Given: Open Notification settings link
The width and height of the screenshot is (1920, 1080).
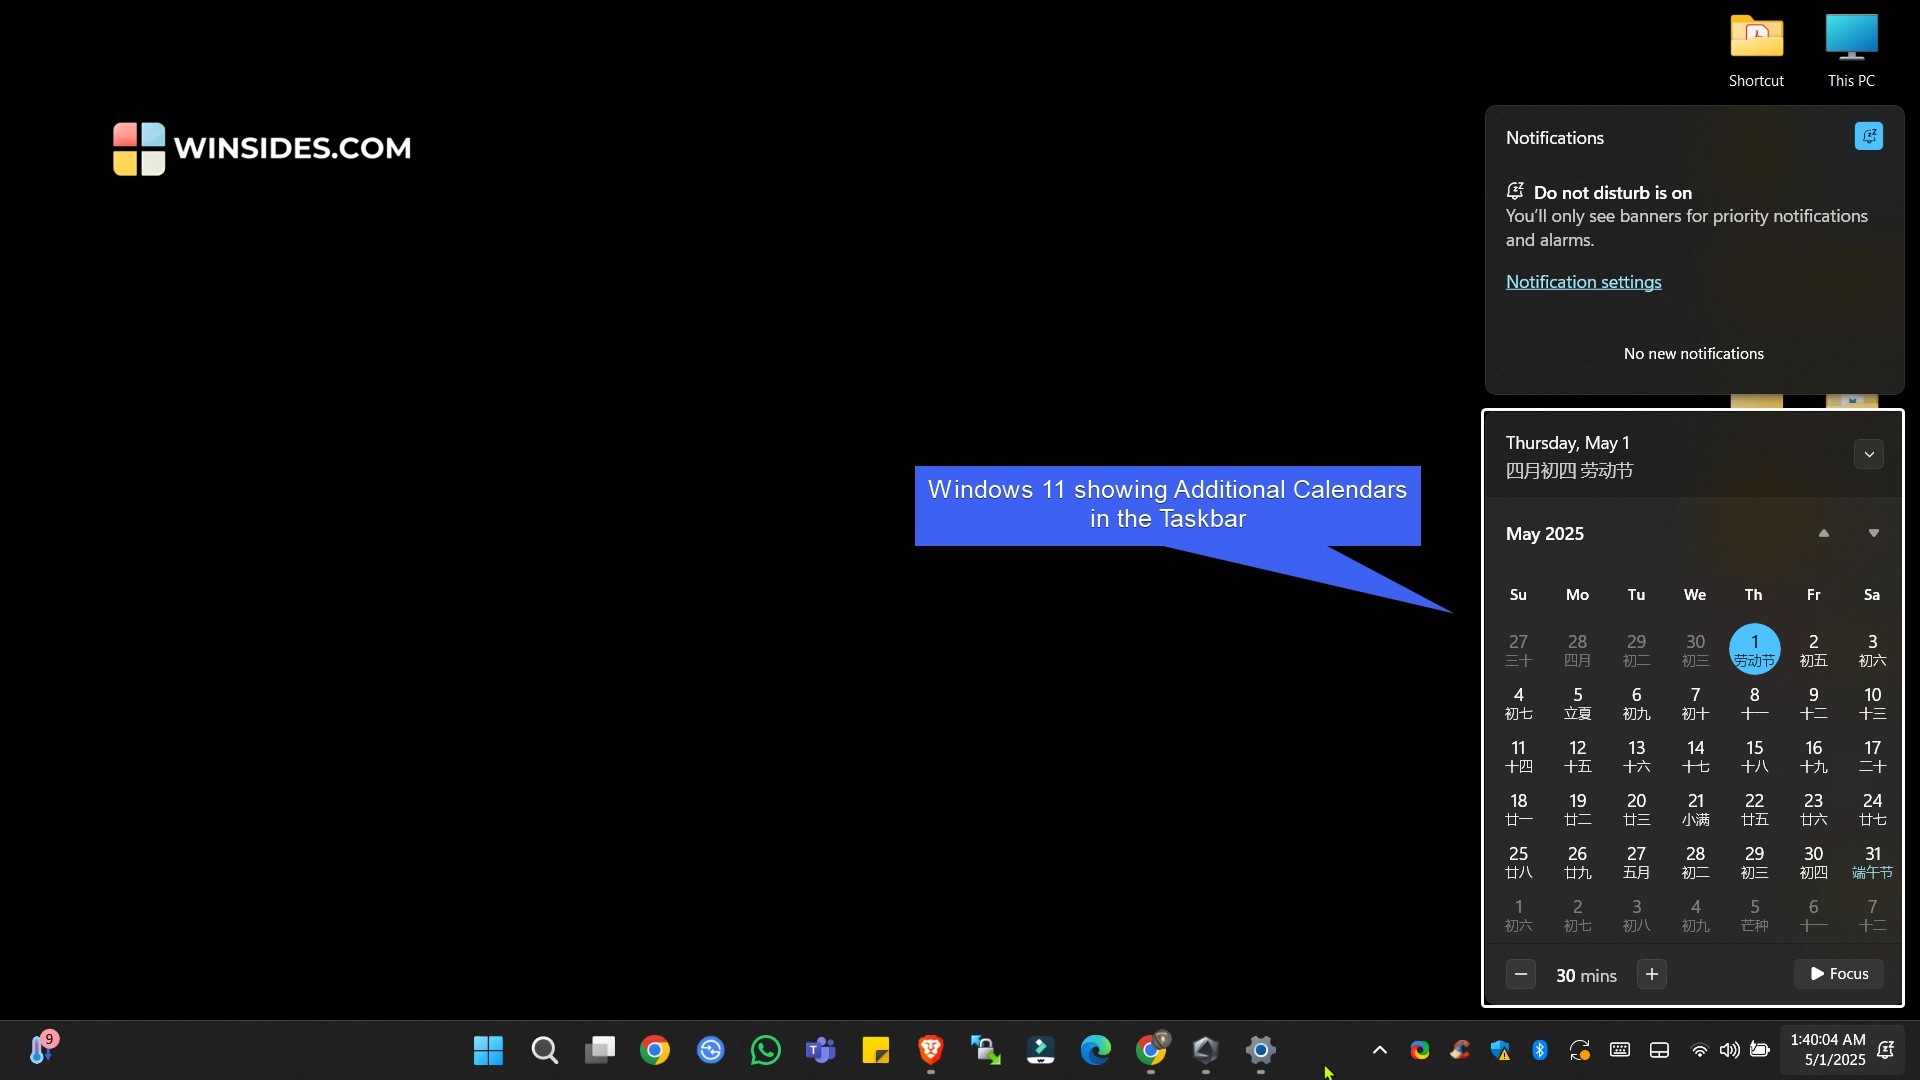Looking at the screenshot, I should pos(1583,282).
